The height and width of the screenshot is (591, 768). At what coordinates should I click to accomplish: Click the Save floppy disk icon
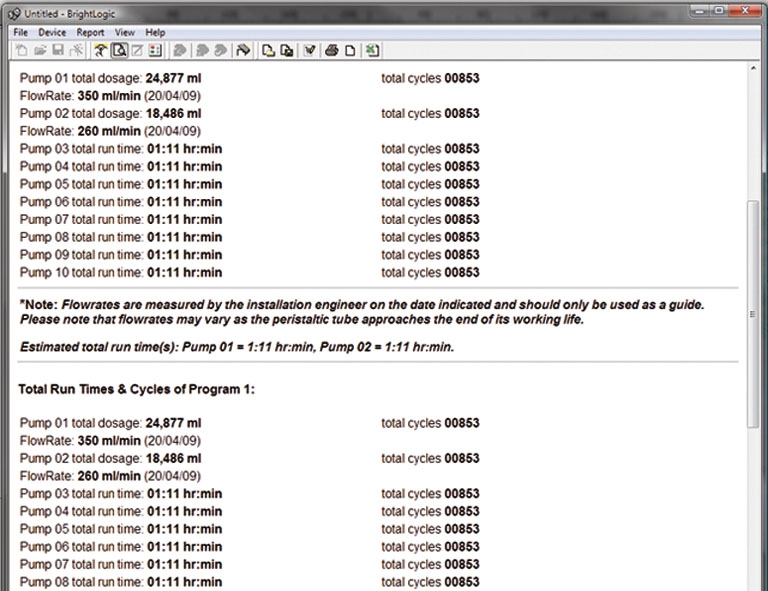[x=59, y=51]
